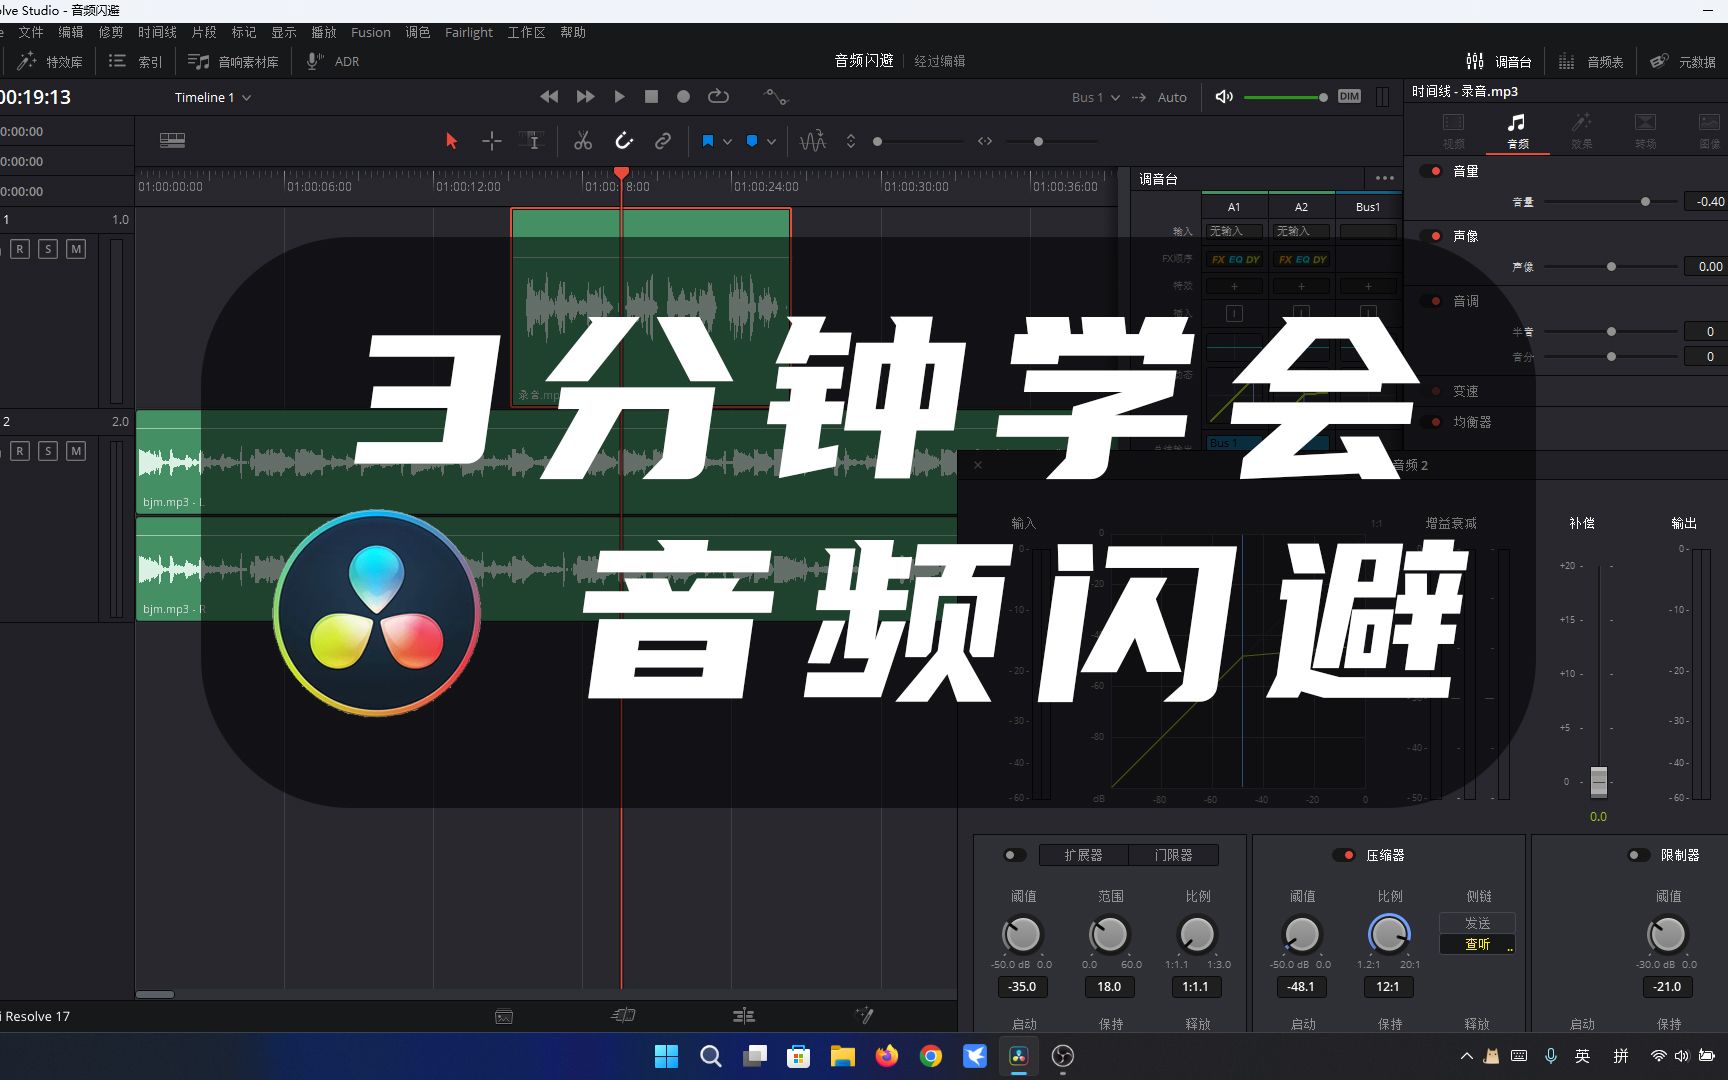The image size is (1728, 1080).
Task: Show the Meters (音频表) panel
Action: [1591, 61]
